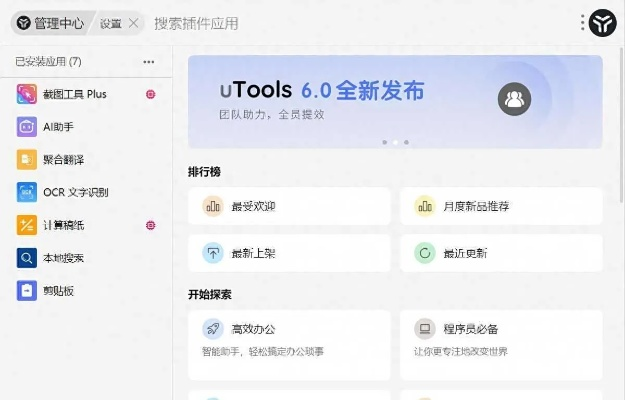Select the first banner carousel dot
This screenshot has height=400, width=625.
pyautogui.click(x=385, y=142)
